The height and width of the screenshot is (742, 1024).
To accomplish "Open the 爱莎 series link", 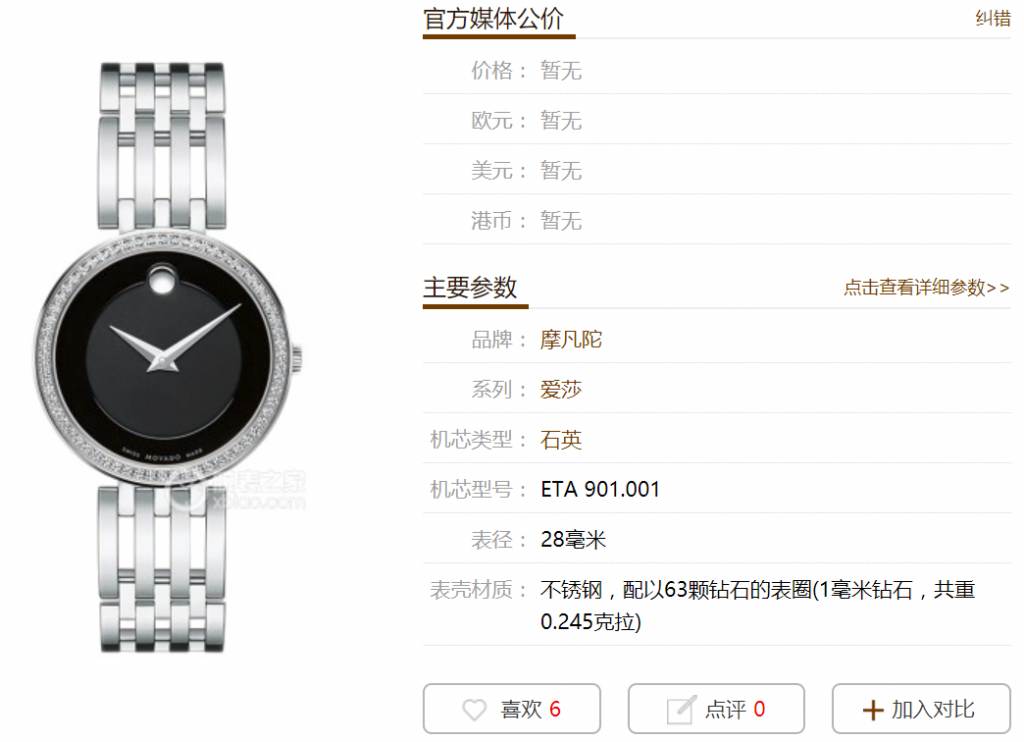I will pos(560,390).
